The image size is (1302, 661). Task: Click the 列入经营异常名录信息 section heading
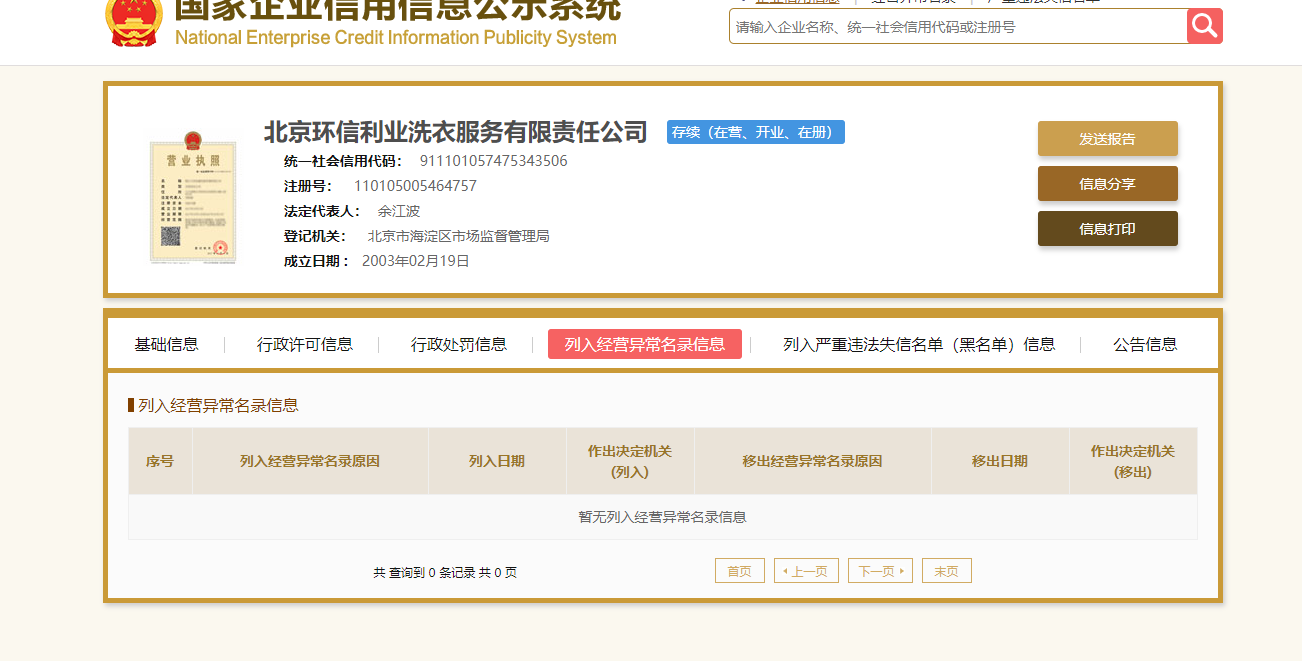tap(218, 405)
